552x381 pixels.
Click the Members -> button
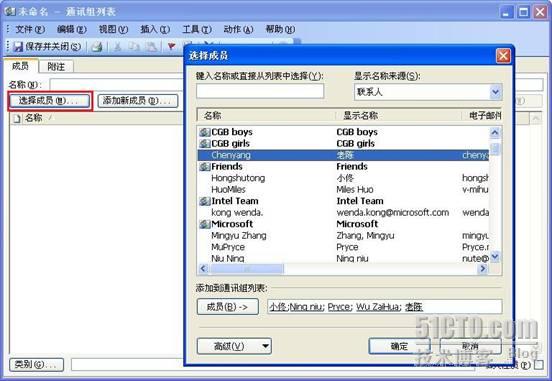click(x=228, y=307)
